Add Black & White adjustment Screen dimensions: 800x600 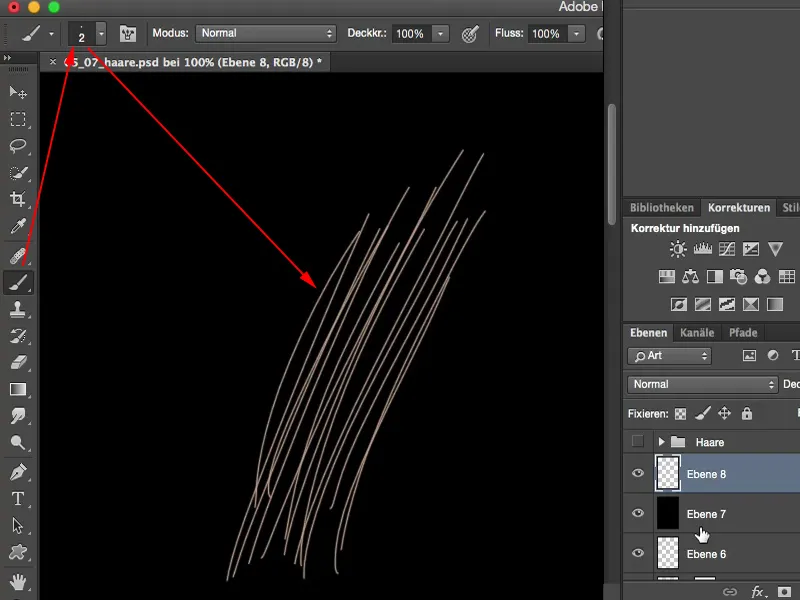pos(715,277)
